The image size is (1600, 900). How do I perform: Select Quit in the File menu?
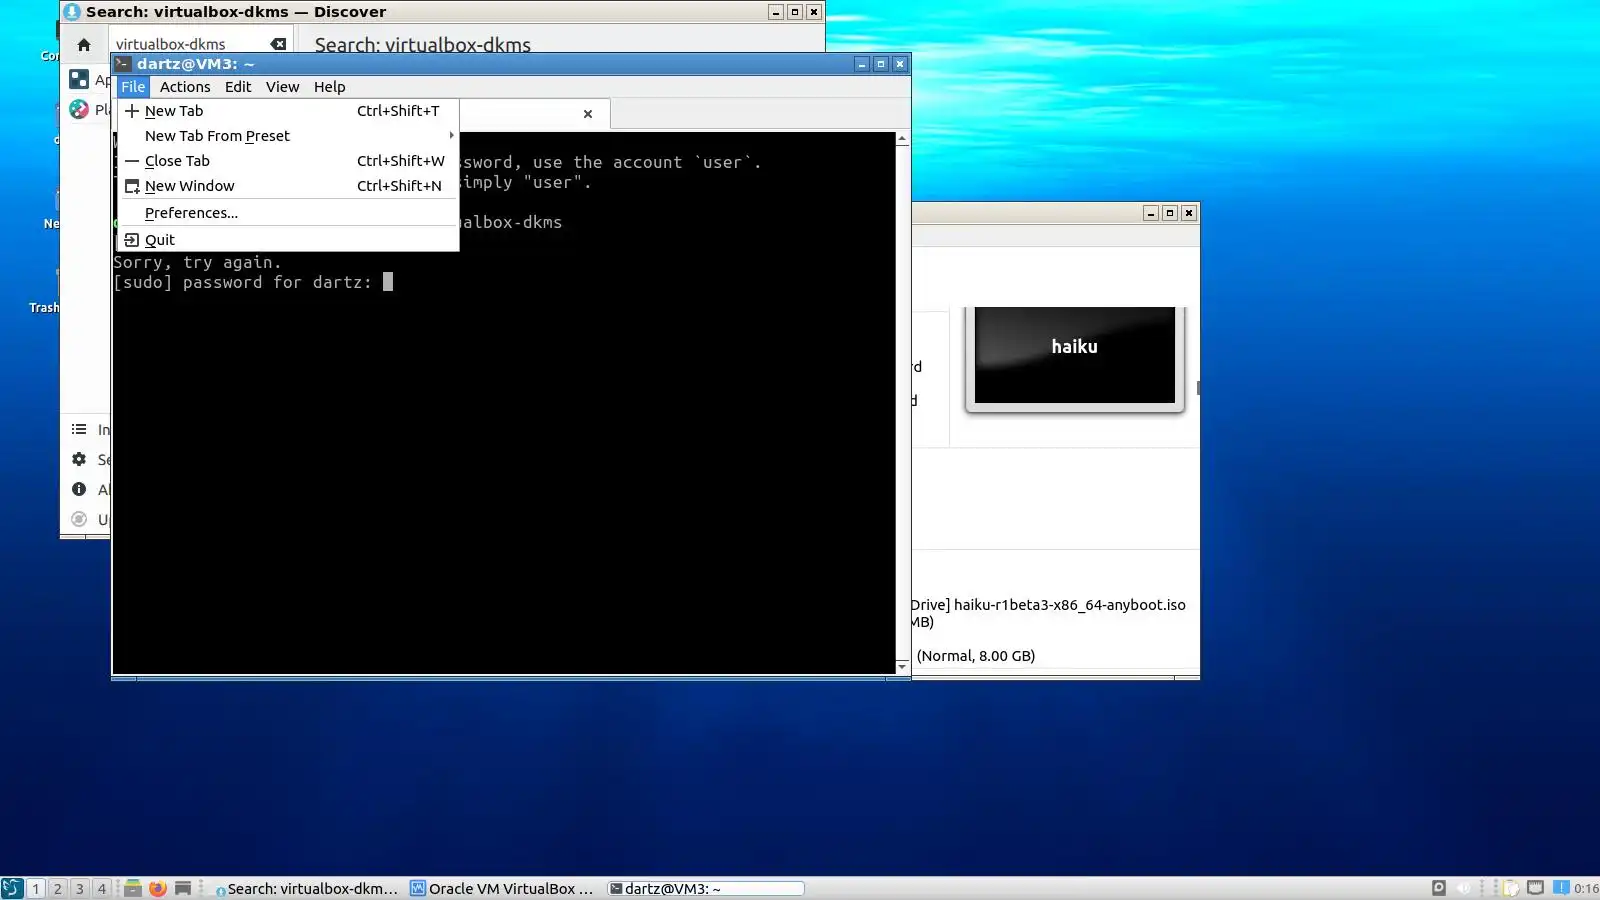pos(288,240)
